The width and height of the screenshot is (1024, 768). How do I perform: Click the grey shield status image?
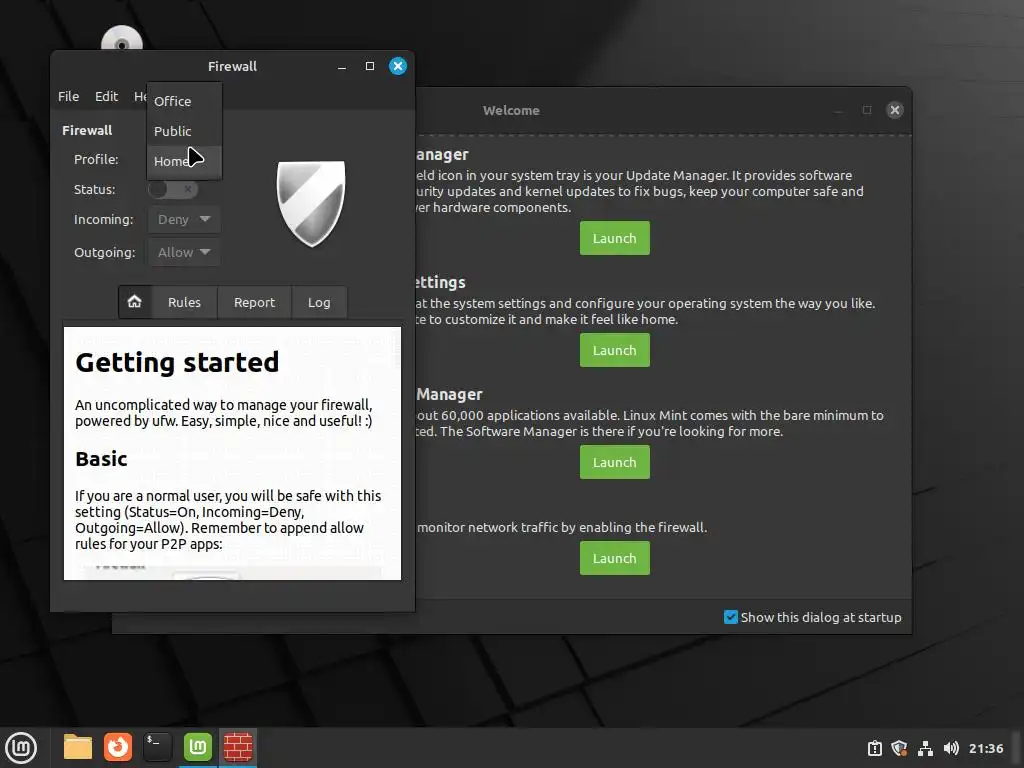click(x=311, y=203)
